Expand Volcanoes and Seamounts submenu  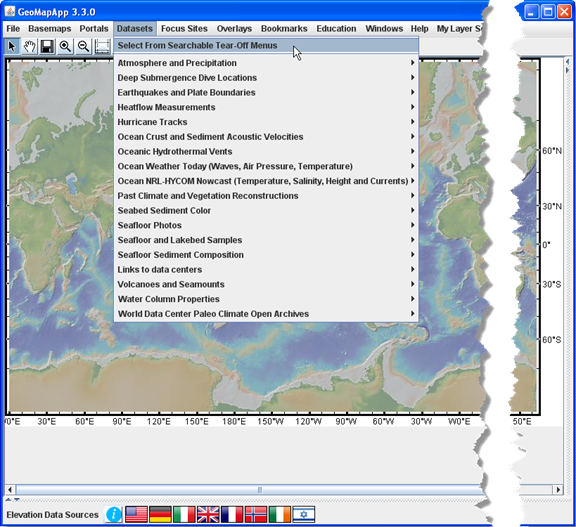pos(266,284)
